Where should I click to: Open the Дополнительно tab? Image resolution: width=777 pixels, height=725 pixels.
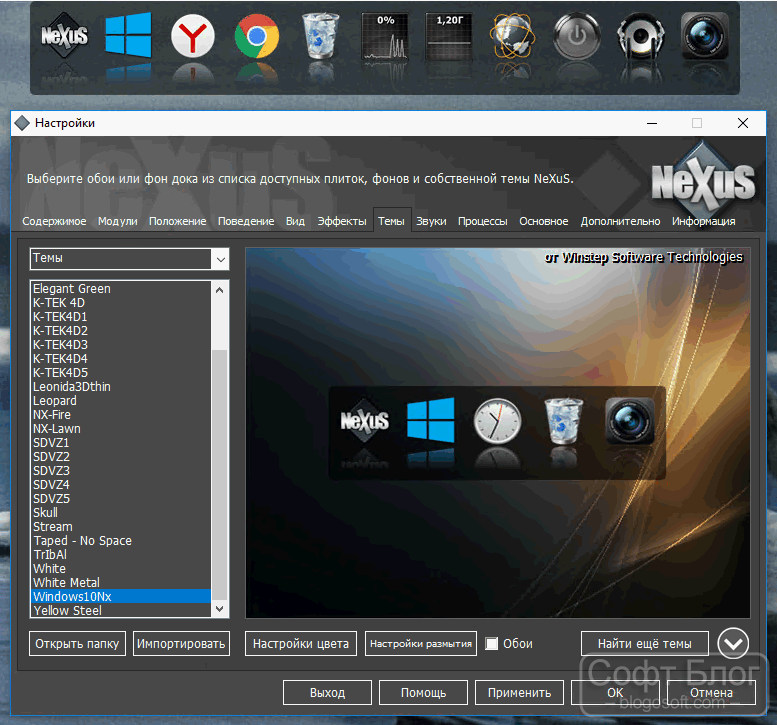pos(620,221)
